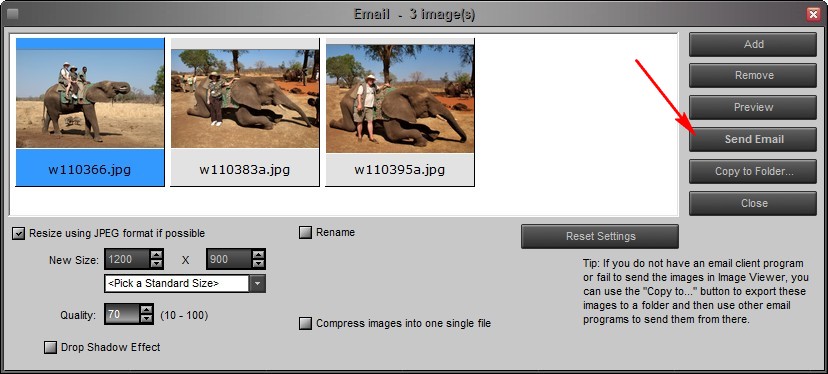Open the Preview button
This screenshot has width=828, height=374.
[x=753, y=107]
